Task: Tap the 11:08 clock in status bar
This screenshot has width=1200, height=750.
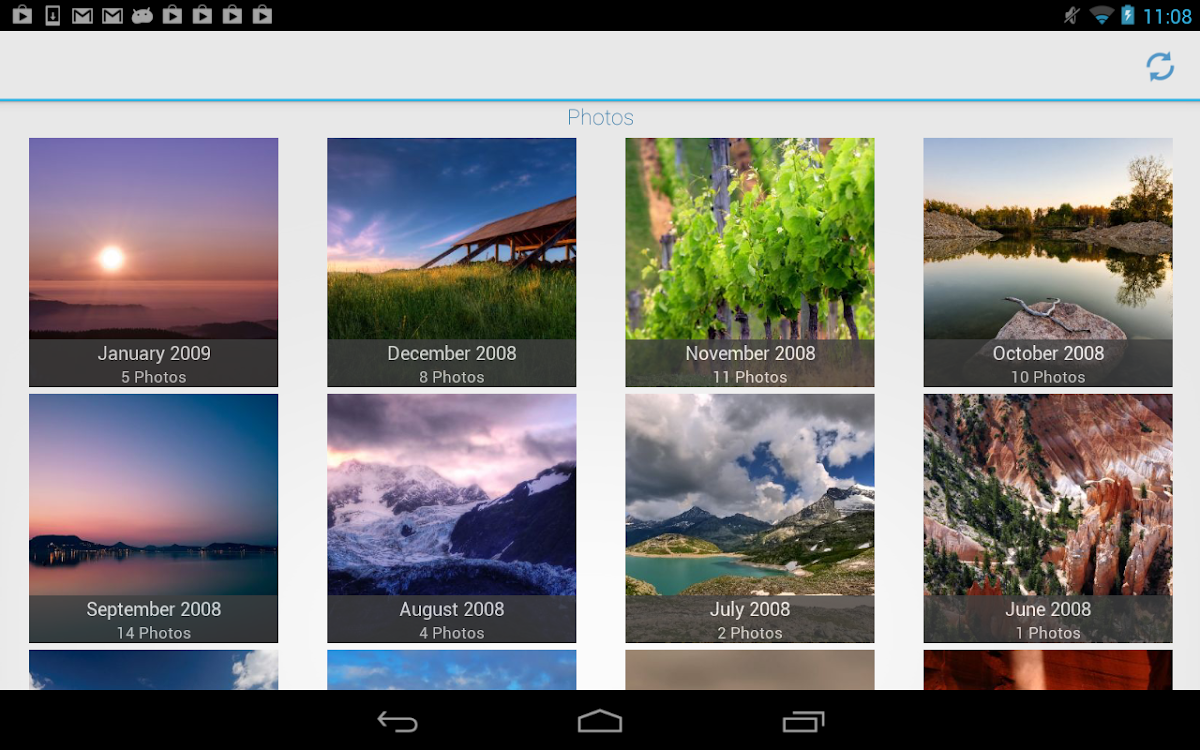Action: coord(1167,16)
